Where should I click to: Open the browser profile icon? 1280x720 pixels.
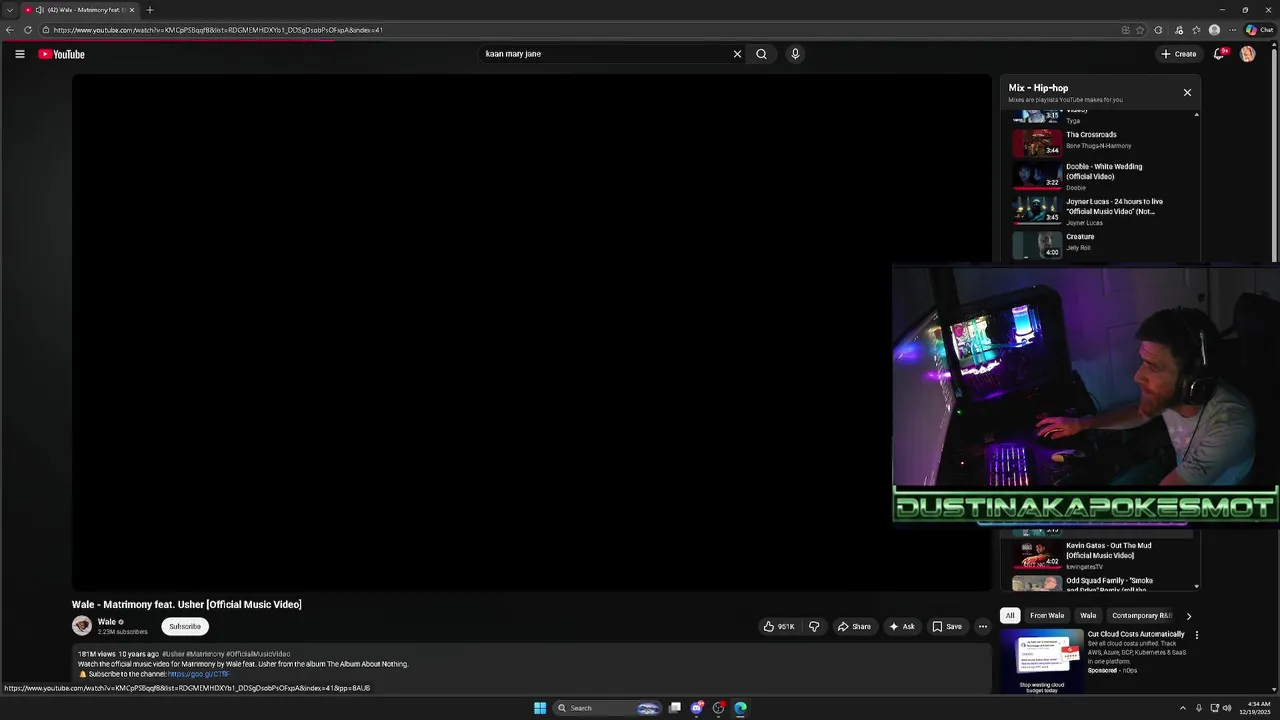1214,30
